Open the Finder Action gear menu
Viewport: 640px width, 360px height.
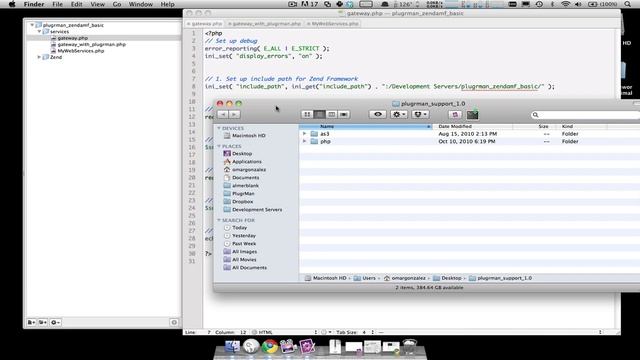[399, 115]
